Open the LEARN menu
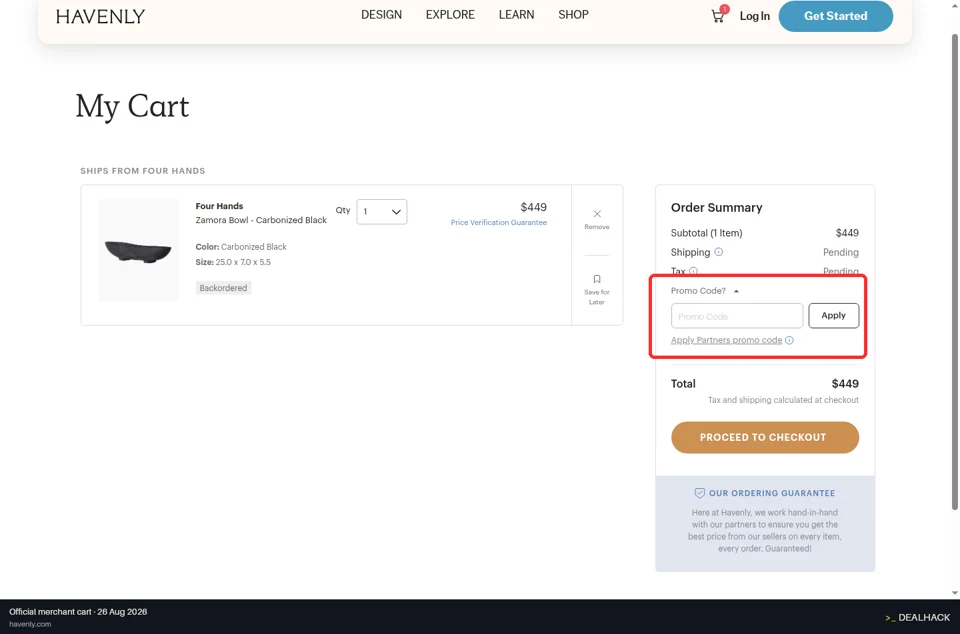The image size is (960, 634). 516,15
